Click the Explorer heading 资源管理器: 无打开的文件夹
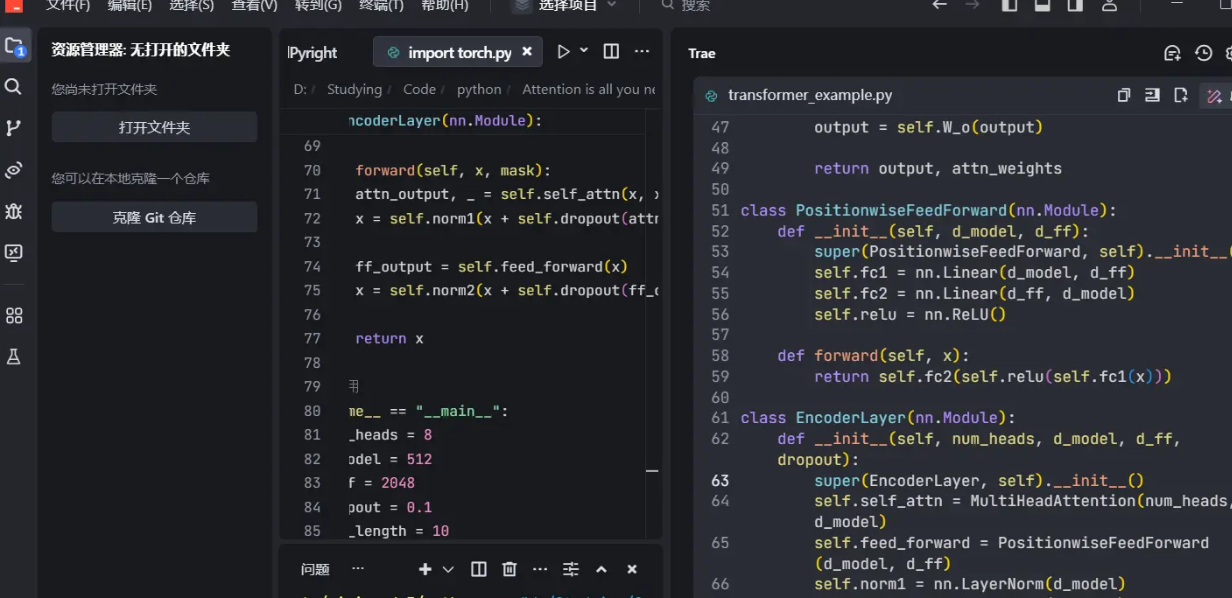The image size is (1232, 598). [141, 49]
